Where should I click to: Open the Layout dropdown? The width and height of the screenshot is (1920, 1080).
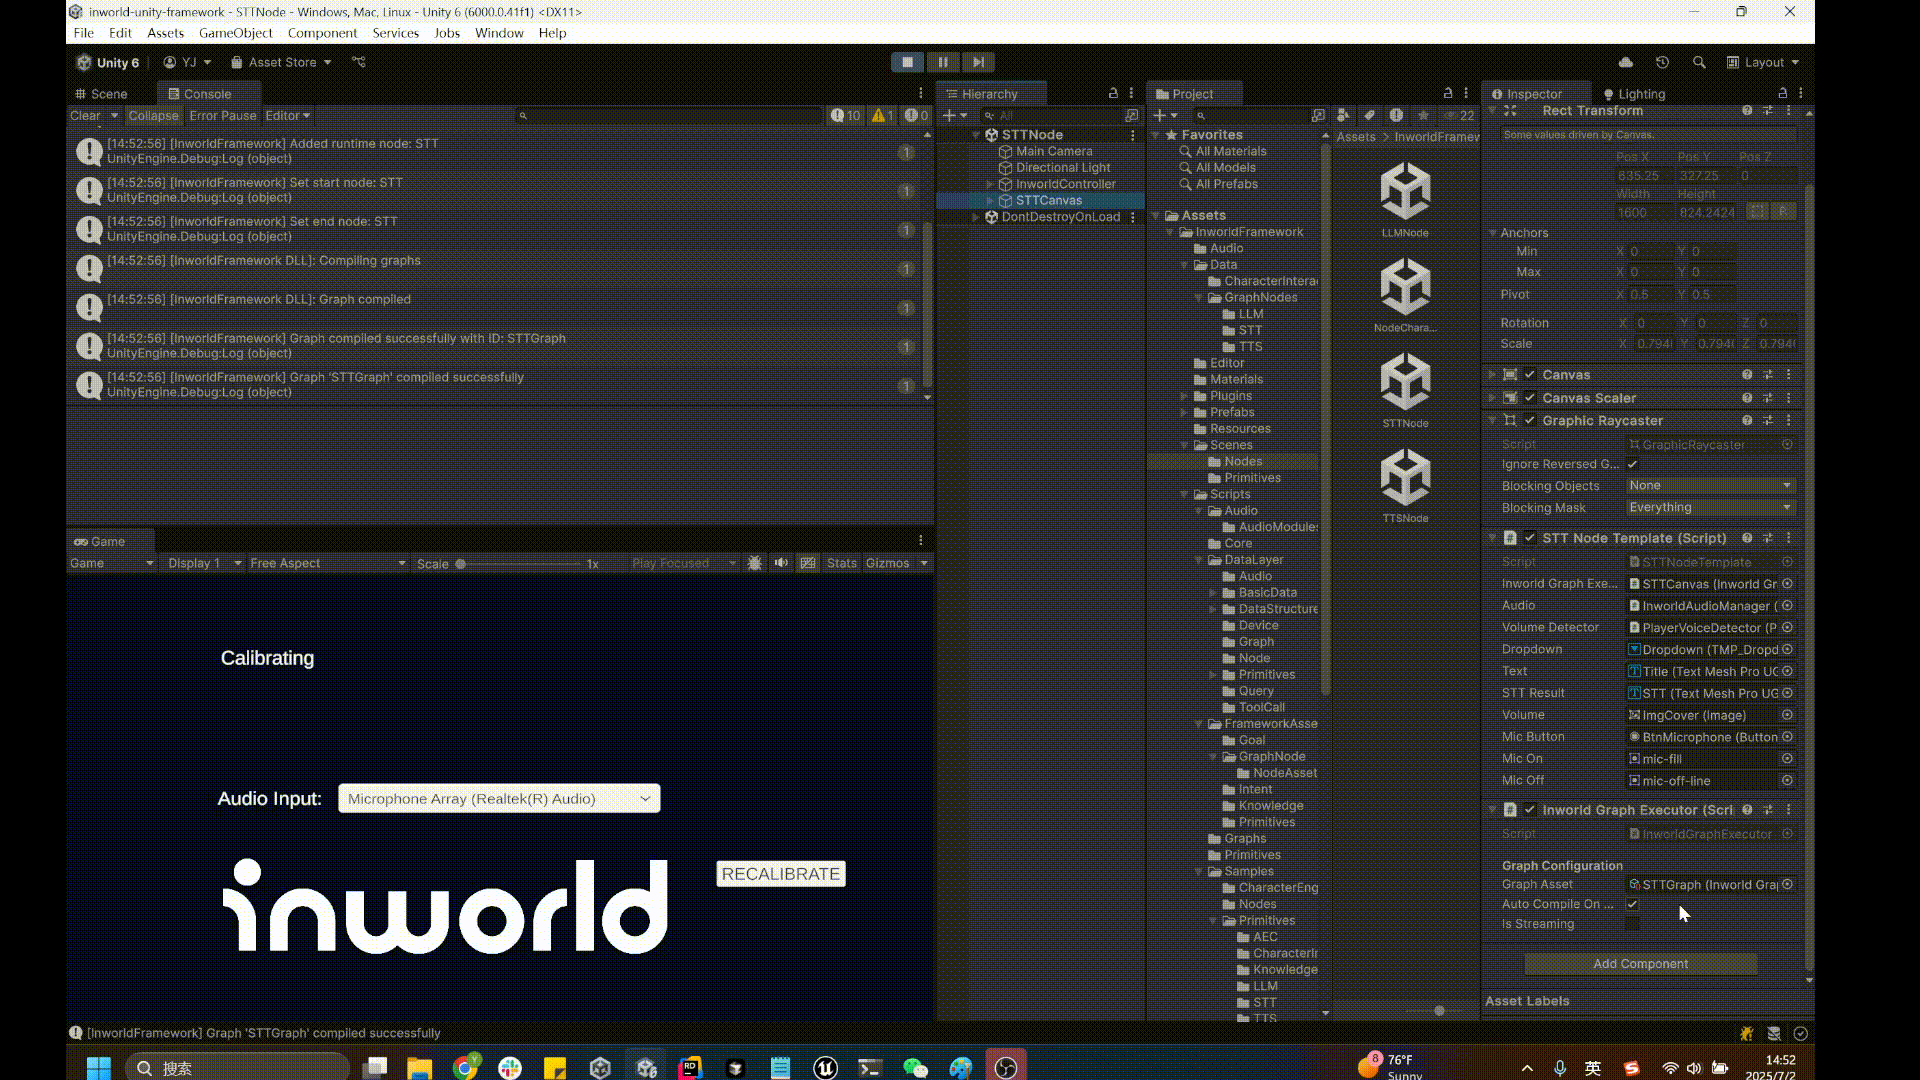1764,62
